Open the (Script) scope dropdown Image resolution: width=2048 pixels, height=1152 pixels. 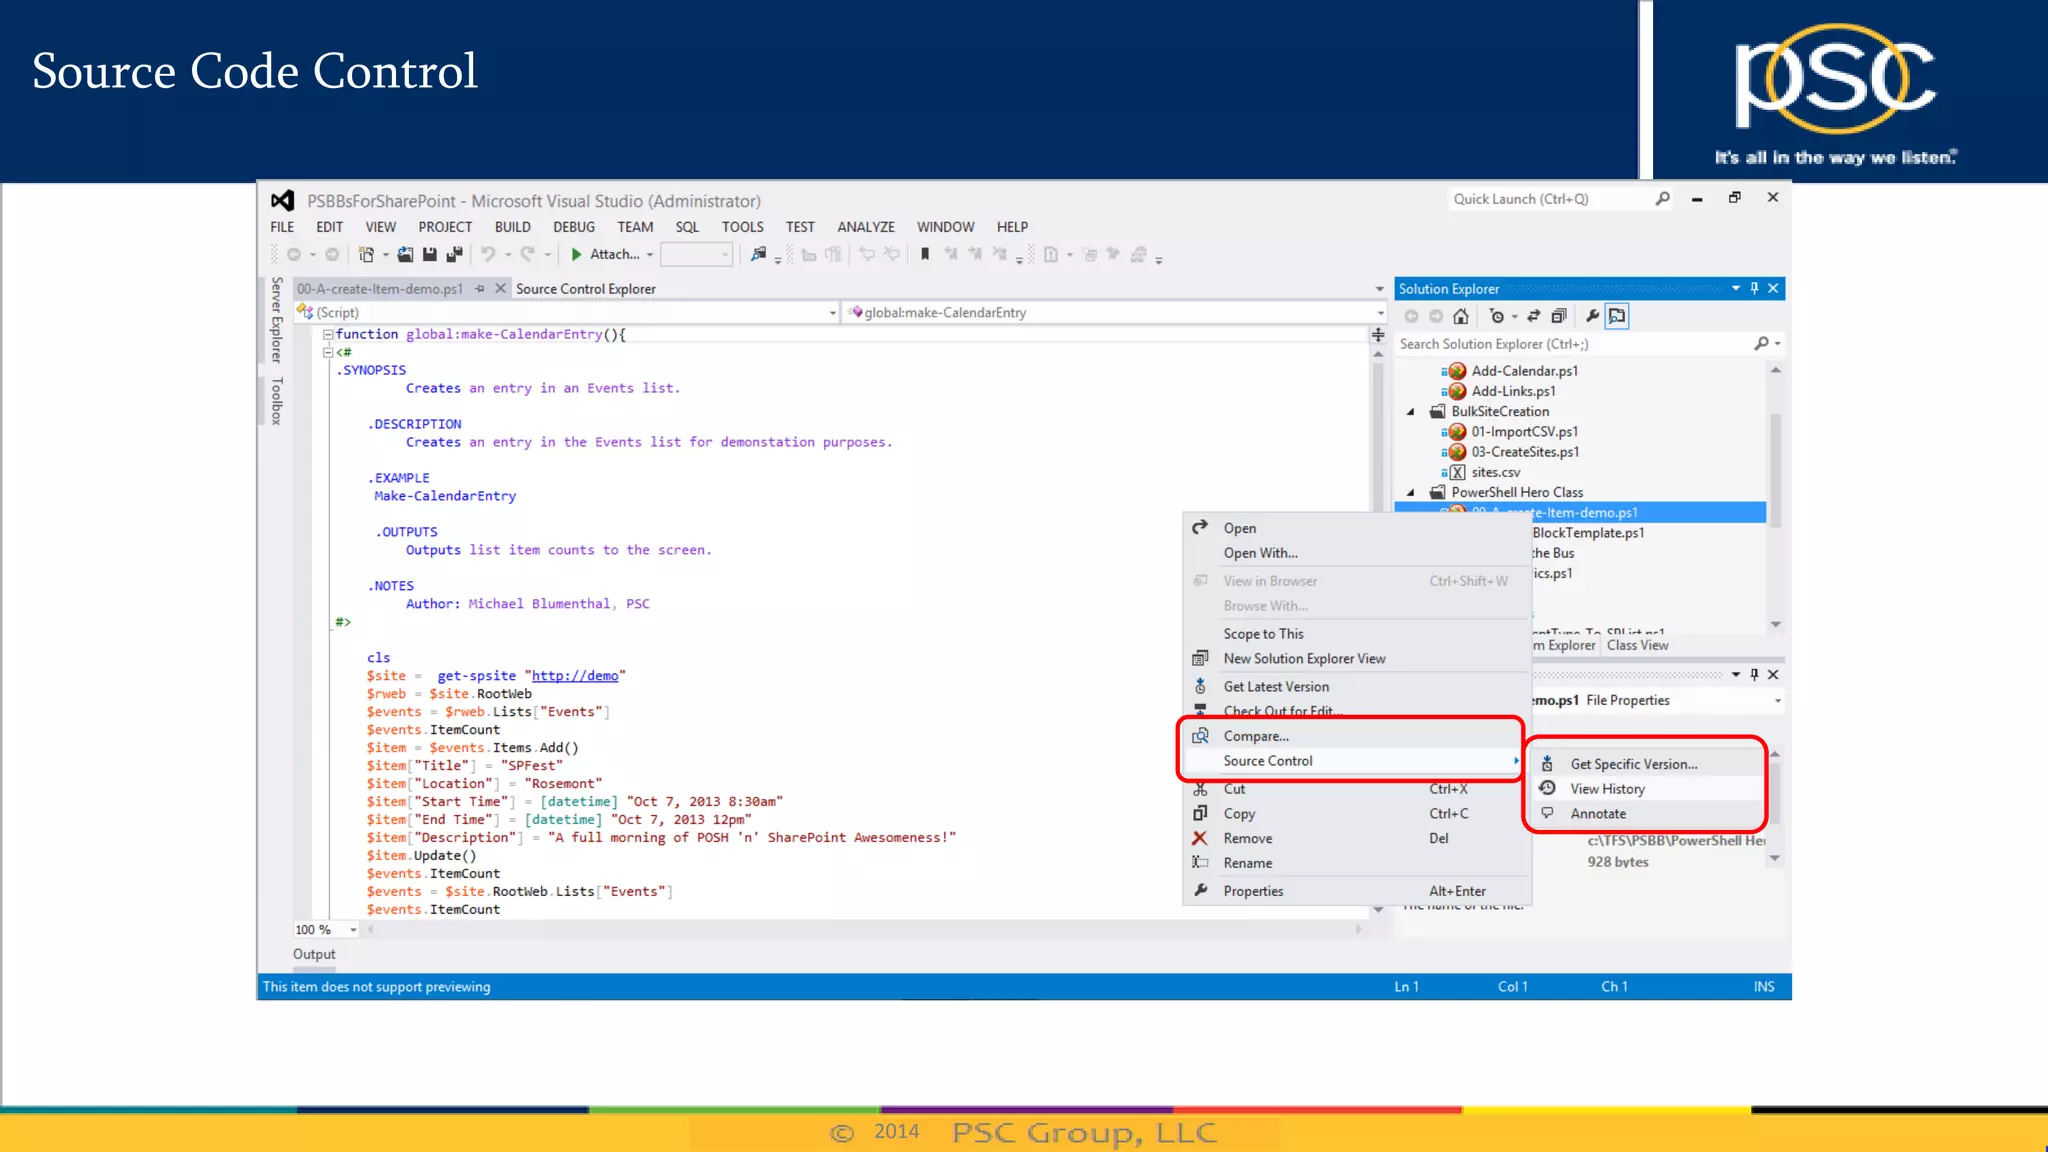tap(832, 313)
